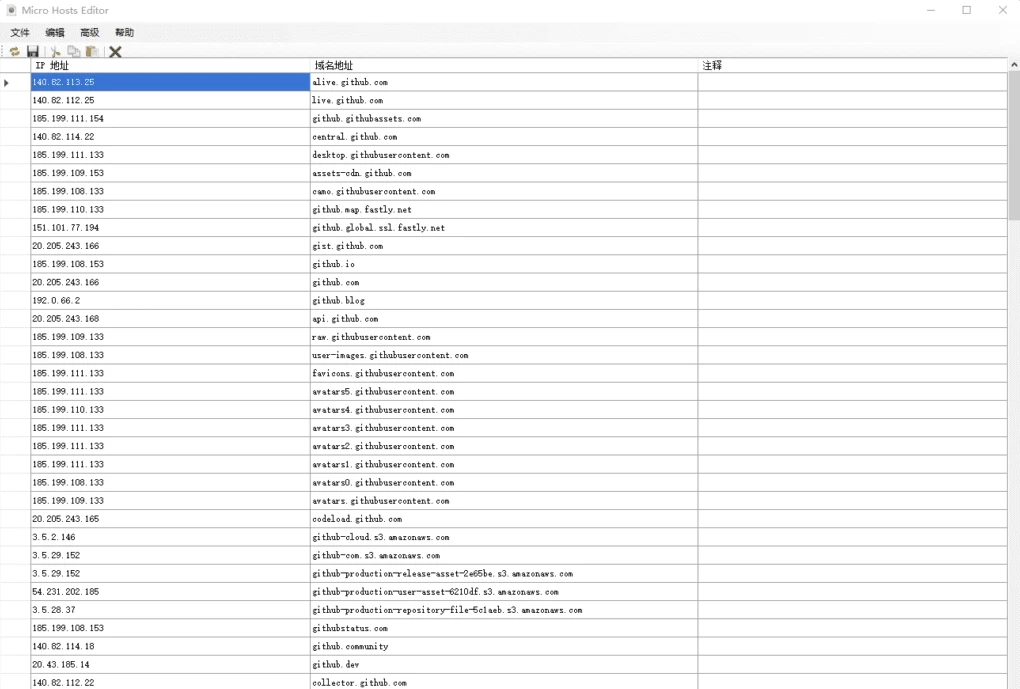
Task: Click the delete (X) toolbar icon
Action: pos(115,52)
